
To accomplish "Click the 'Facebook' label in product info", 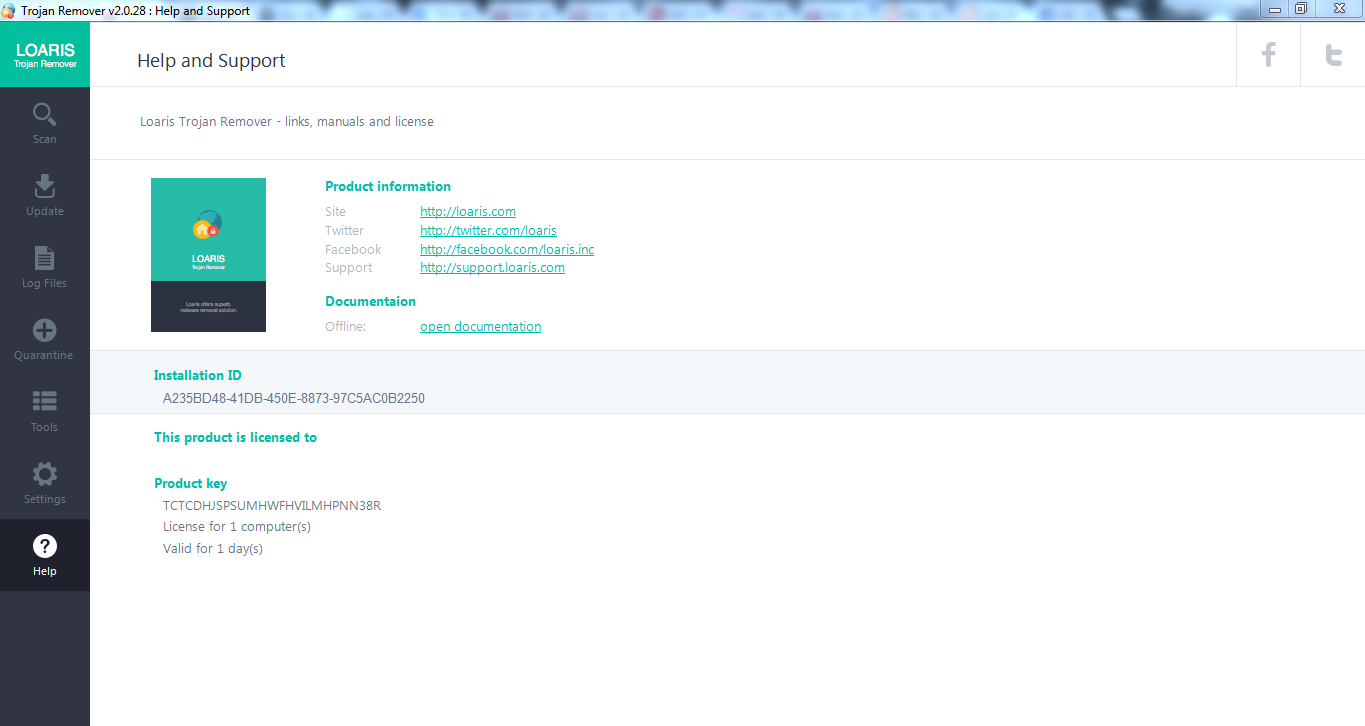I will coord(353,250).
